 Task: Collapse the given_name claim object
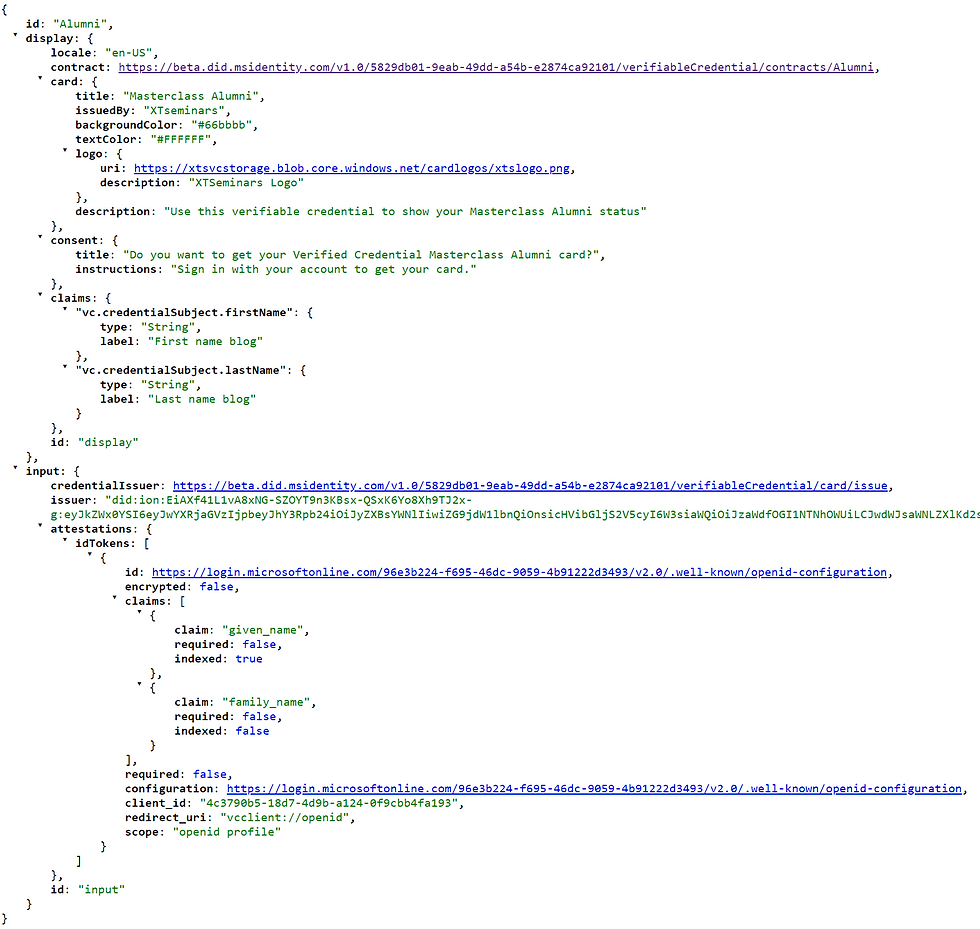[139, 613]
